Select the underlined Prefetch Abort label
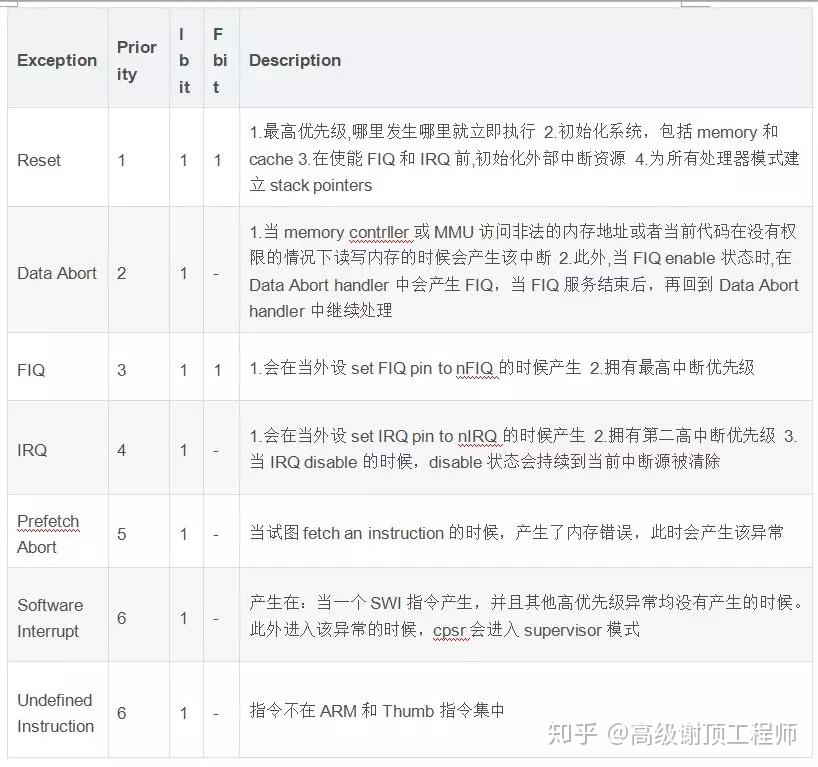 (x=48, y=531)
